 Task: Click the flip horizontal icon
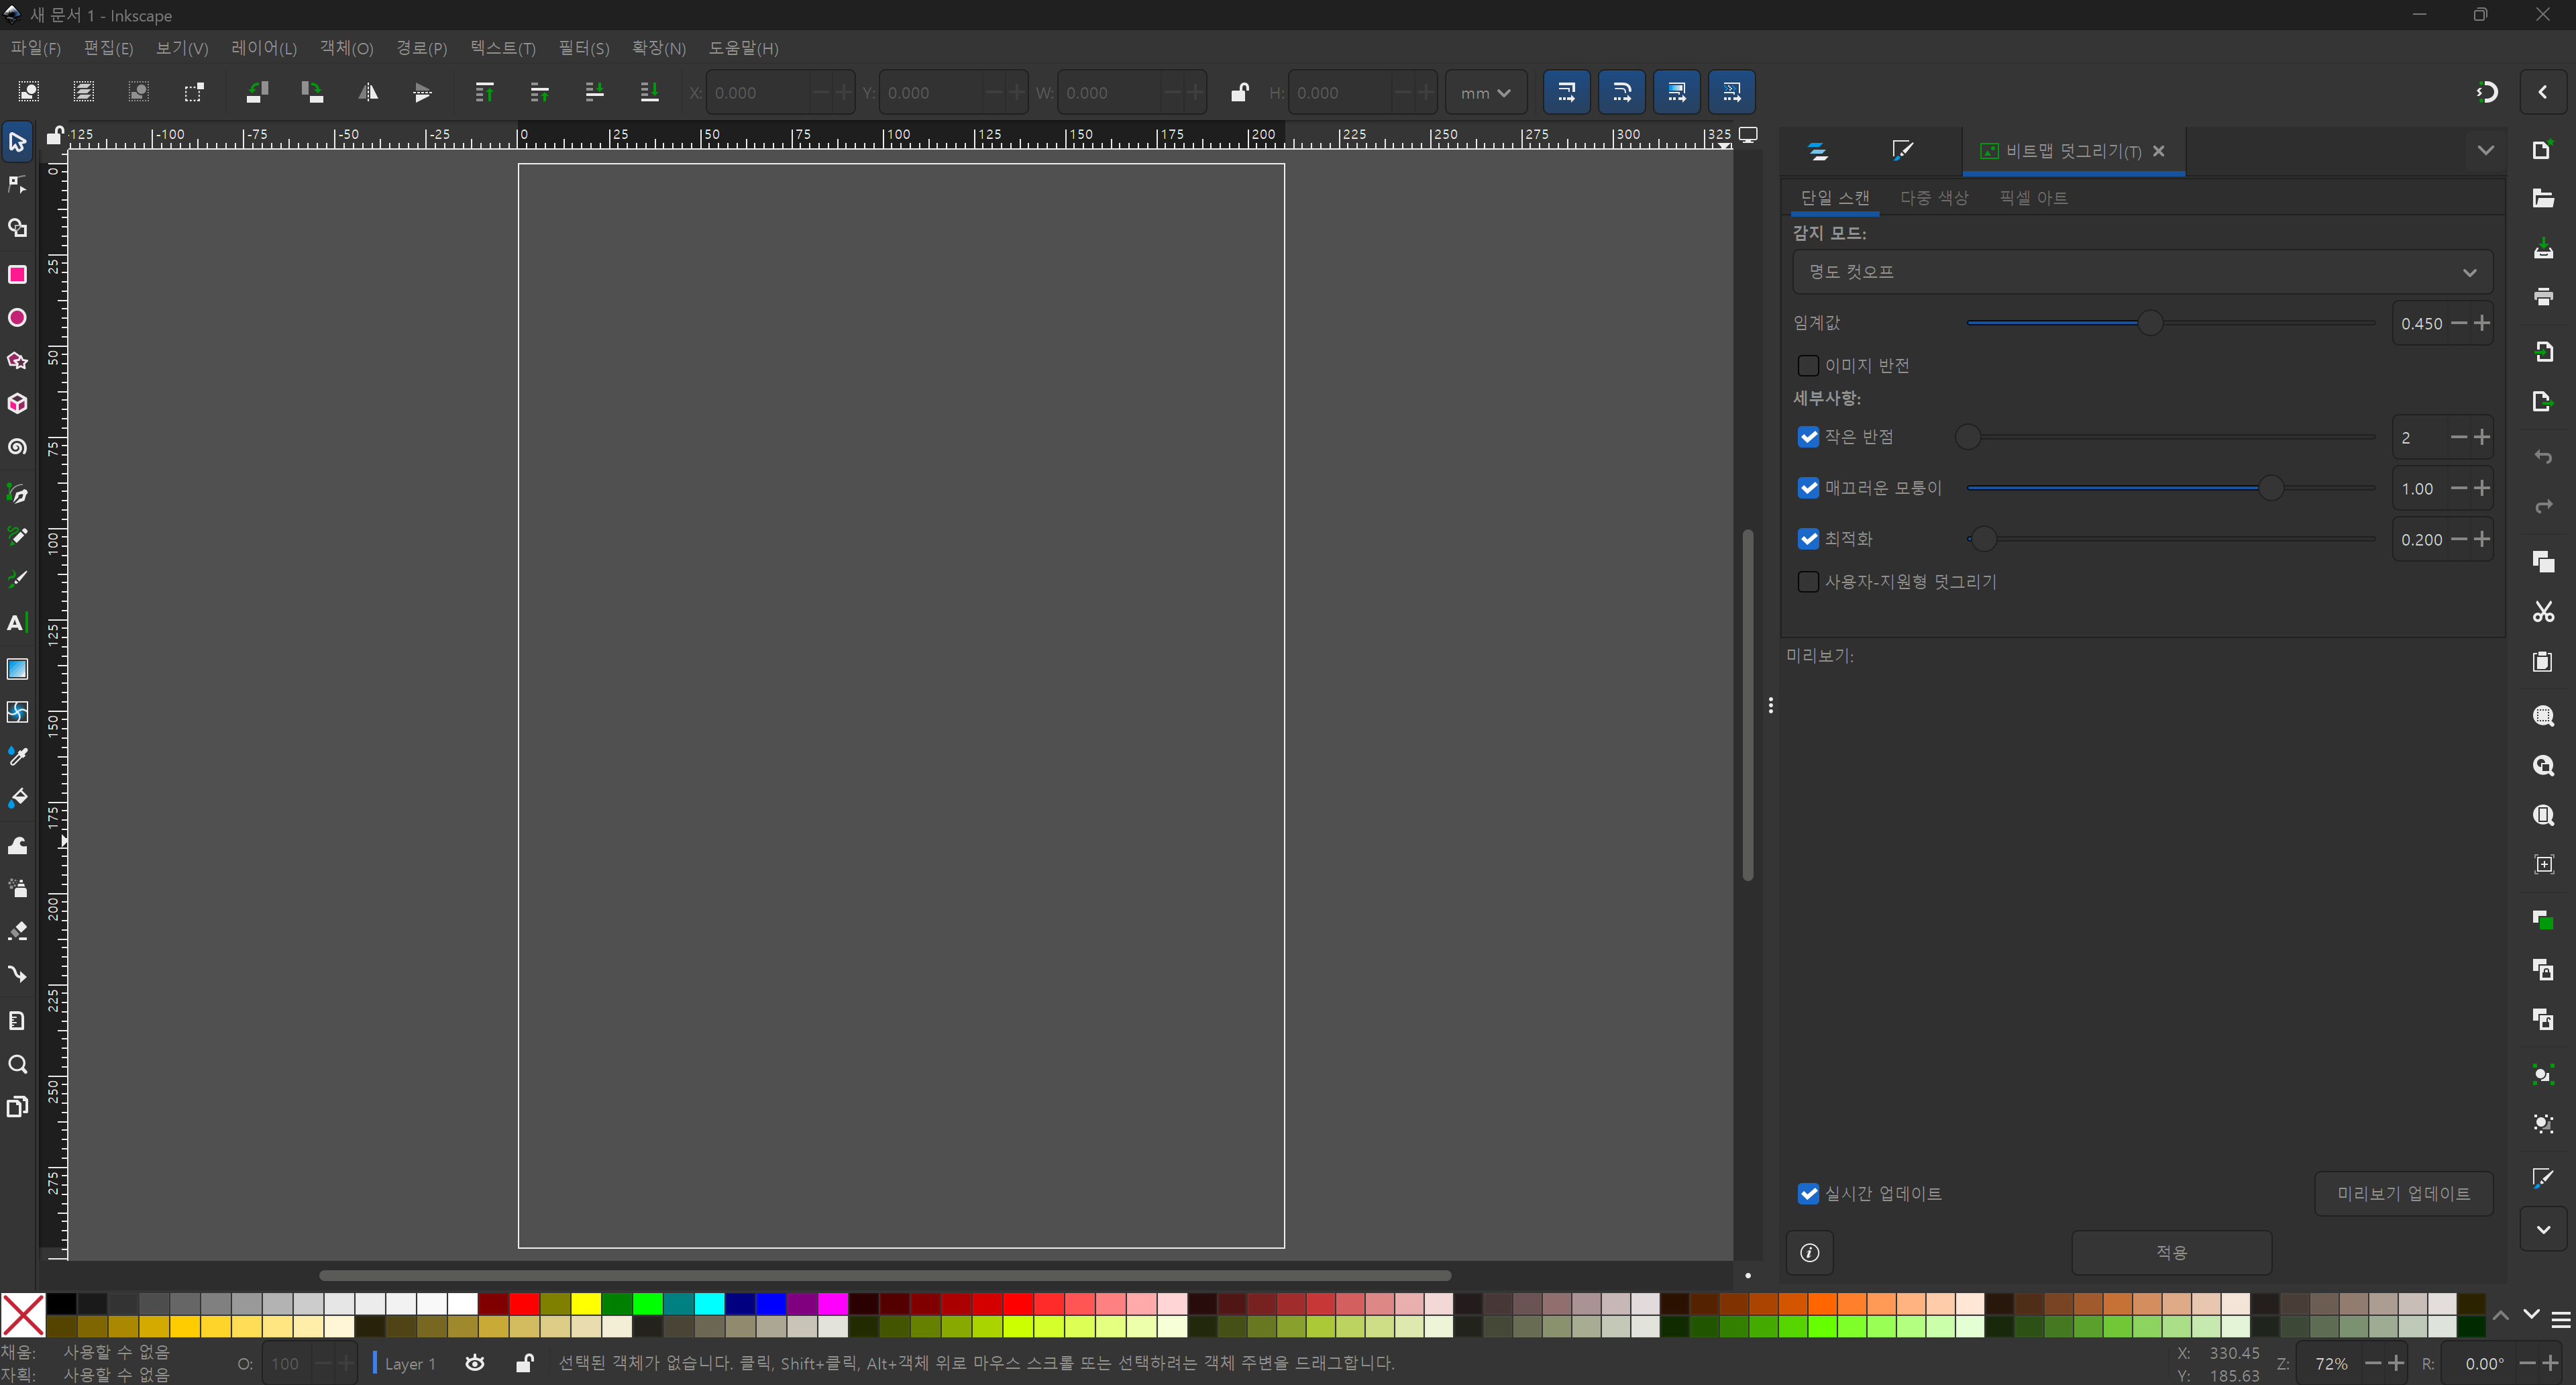368,93
